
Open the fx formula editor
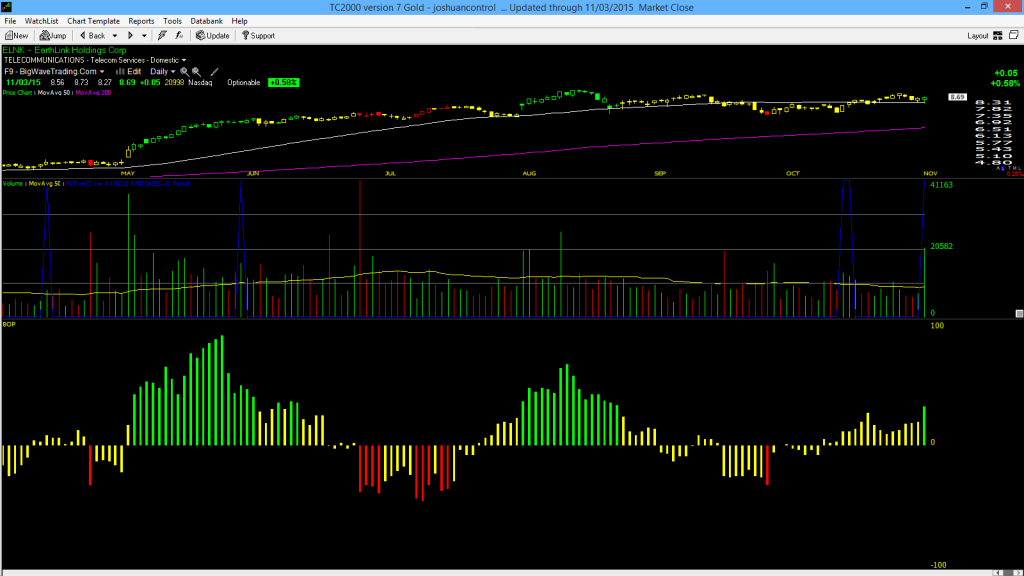[180, 36]
